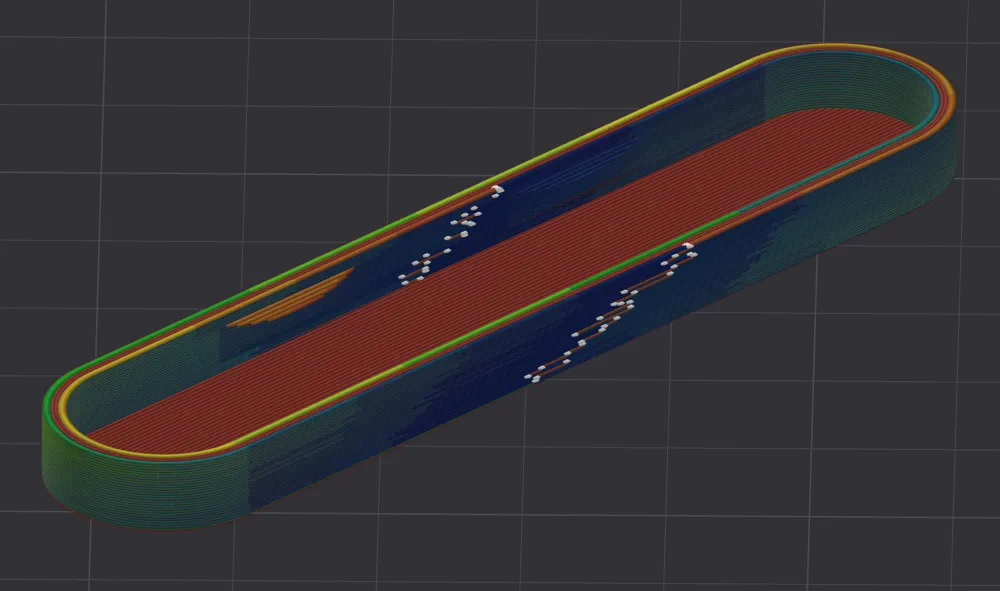Click the white marker cluster on the near wall
This screenshot has width=1000, height=591.
coord(610,315)
